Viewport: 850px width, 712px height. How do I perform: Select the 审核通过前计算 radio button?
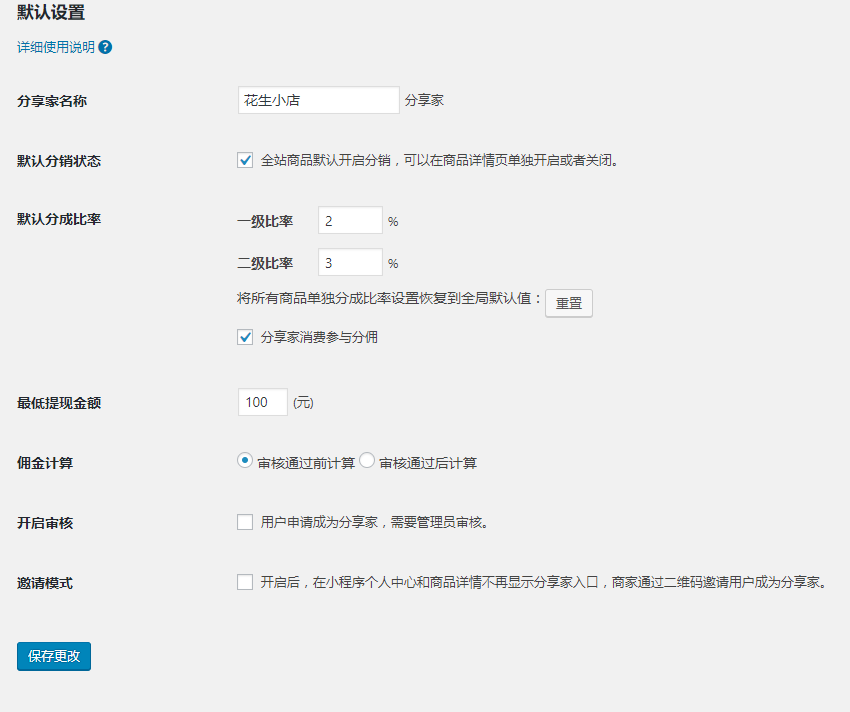pyautogui.click(x=245, y=461)
